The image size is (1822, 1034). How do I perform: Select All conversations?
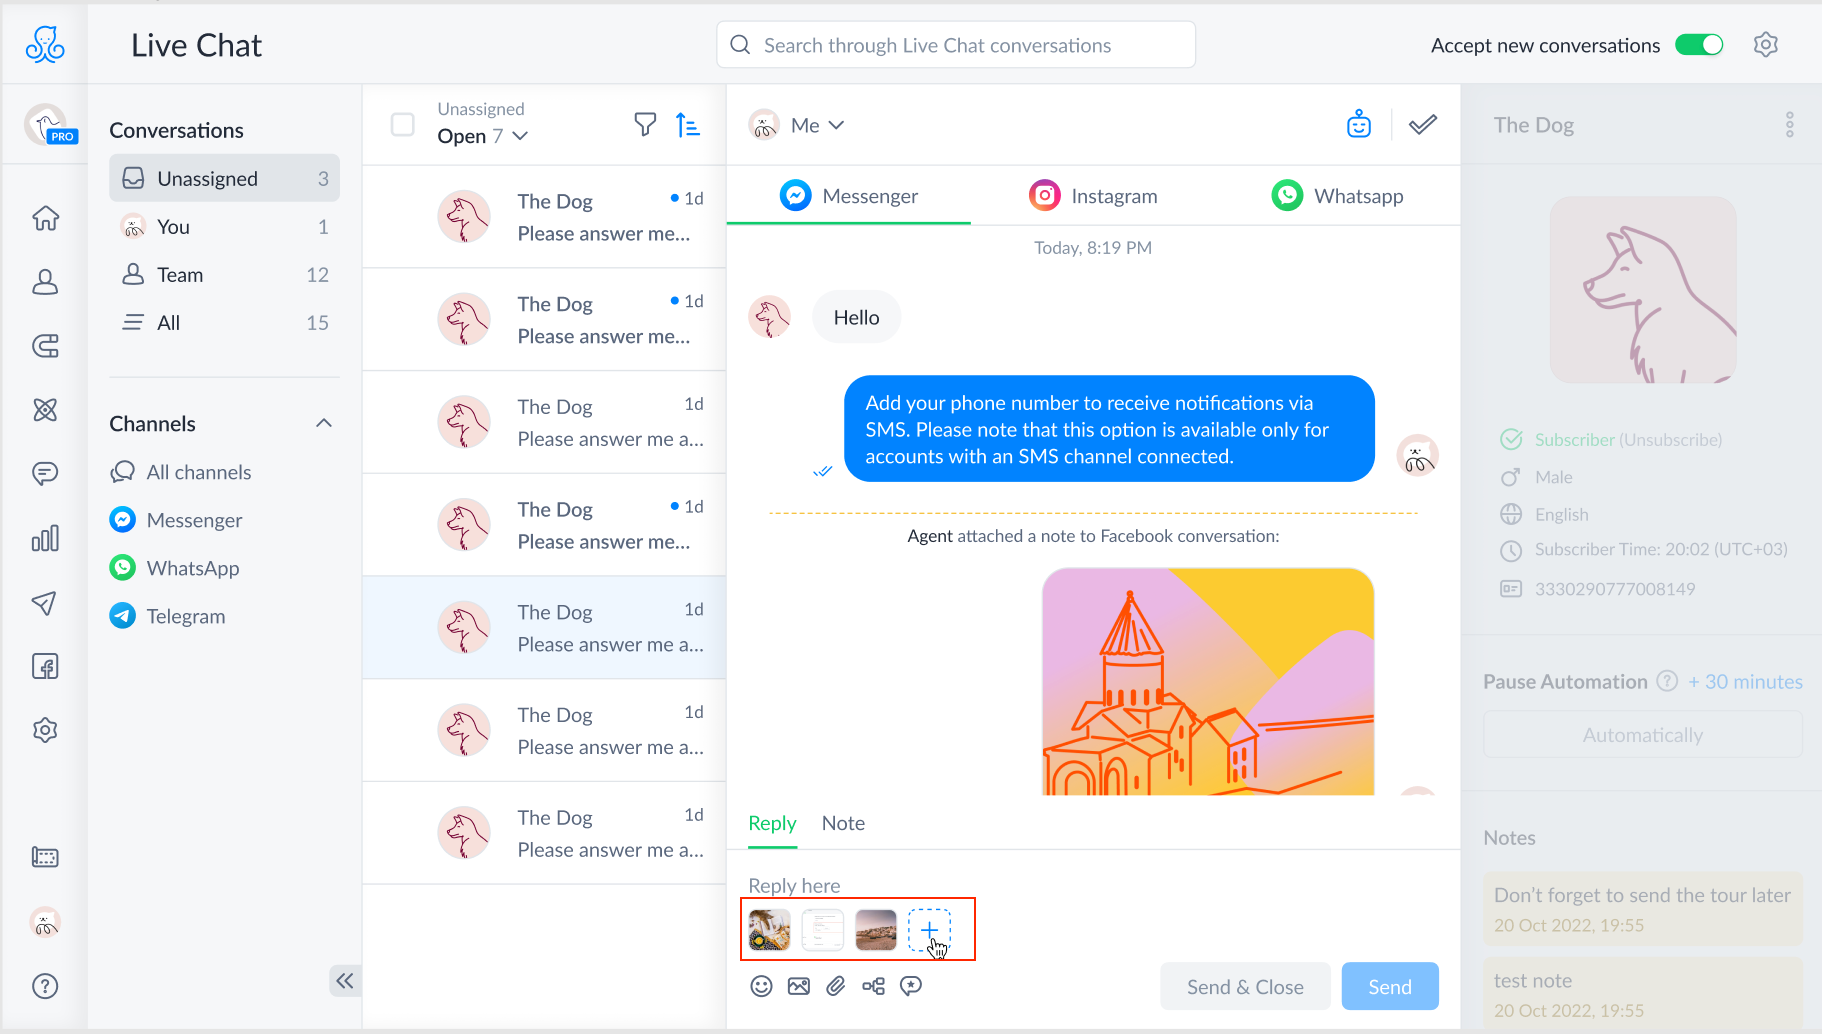tap(225, 323)
